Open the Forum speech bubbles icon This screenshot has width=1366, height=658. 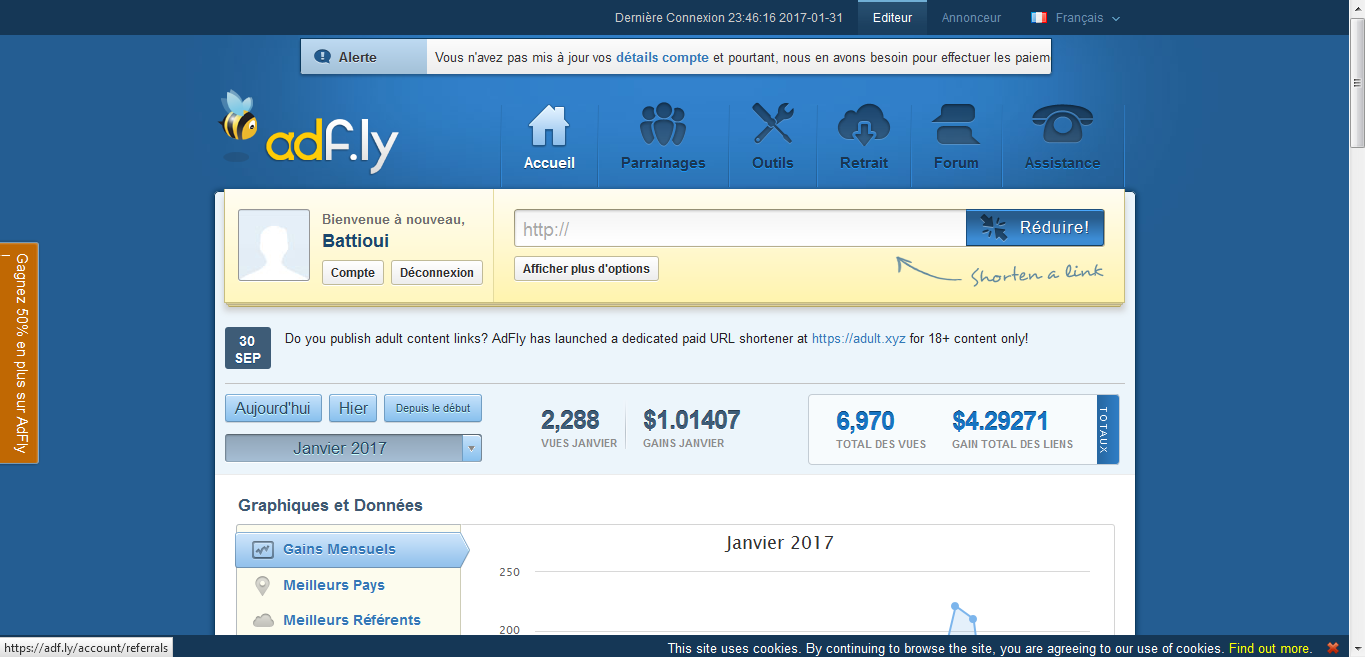(x=956, y=125)
